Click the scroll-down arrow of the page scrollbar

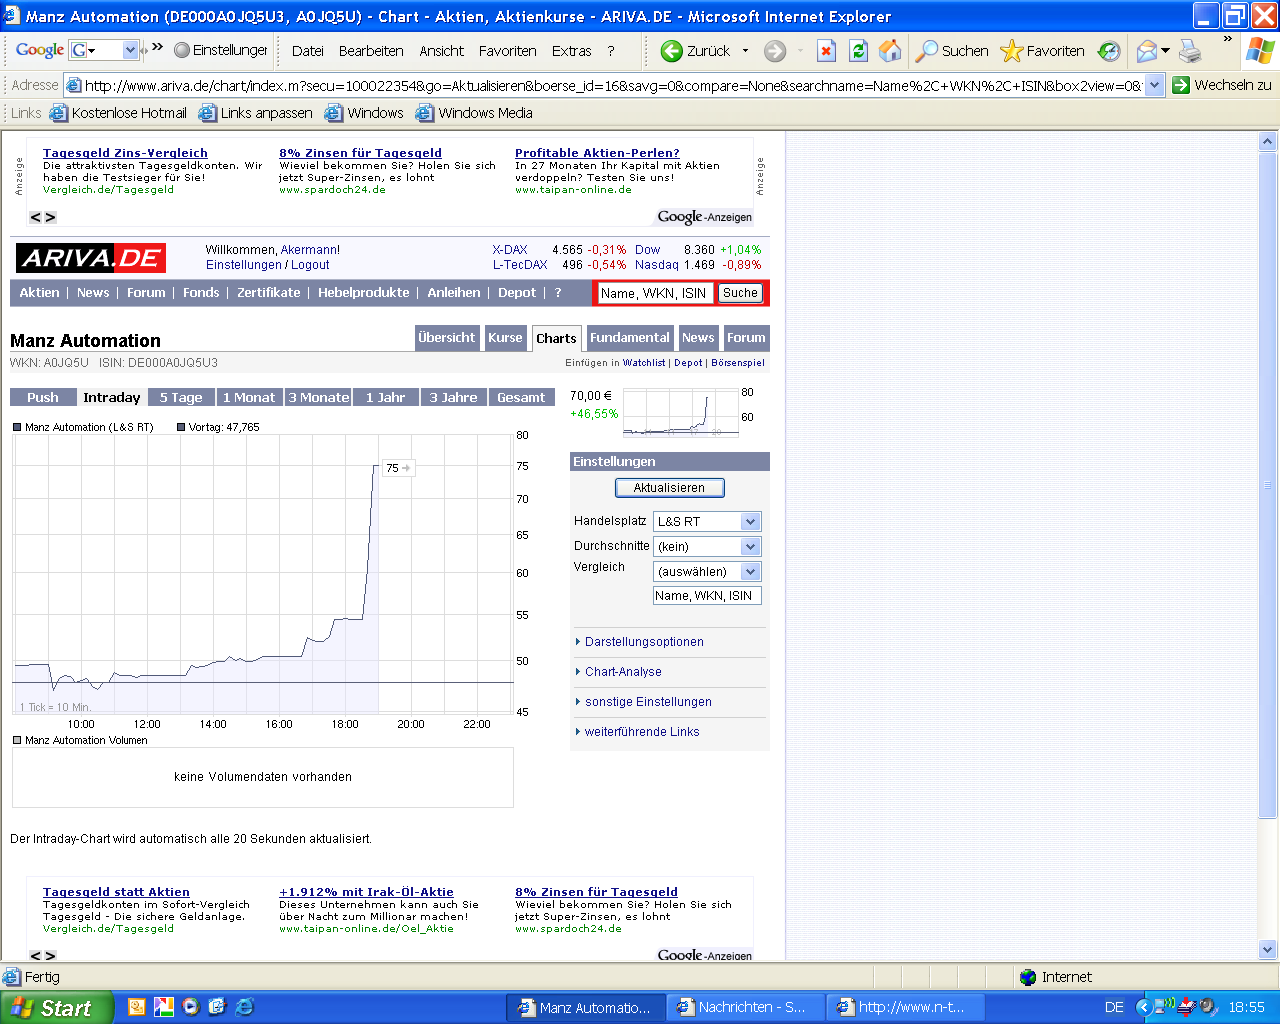point(1268,950)
